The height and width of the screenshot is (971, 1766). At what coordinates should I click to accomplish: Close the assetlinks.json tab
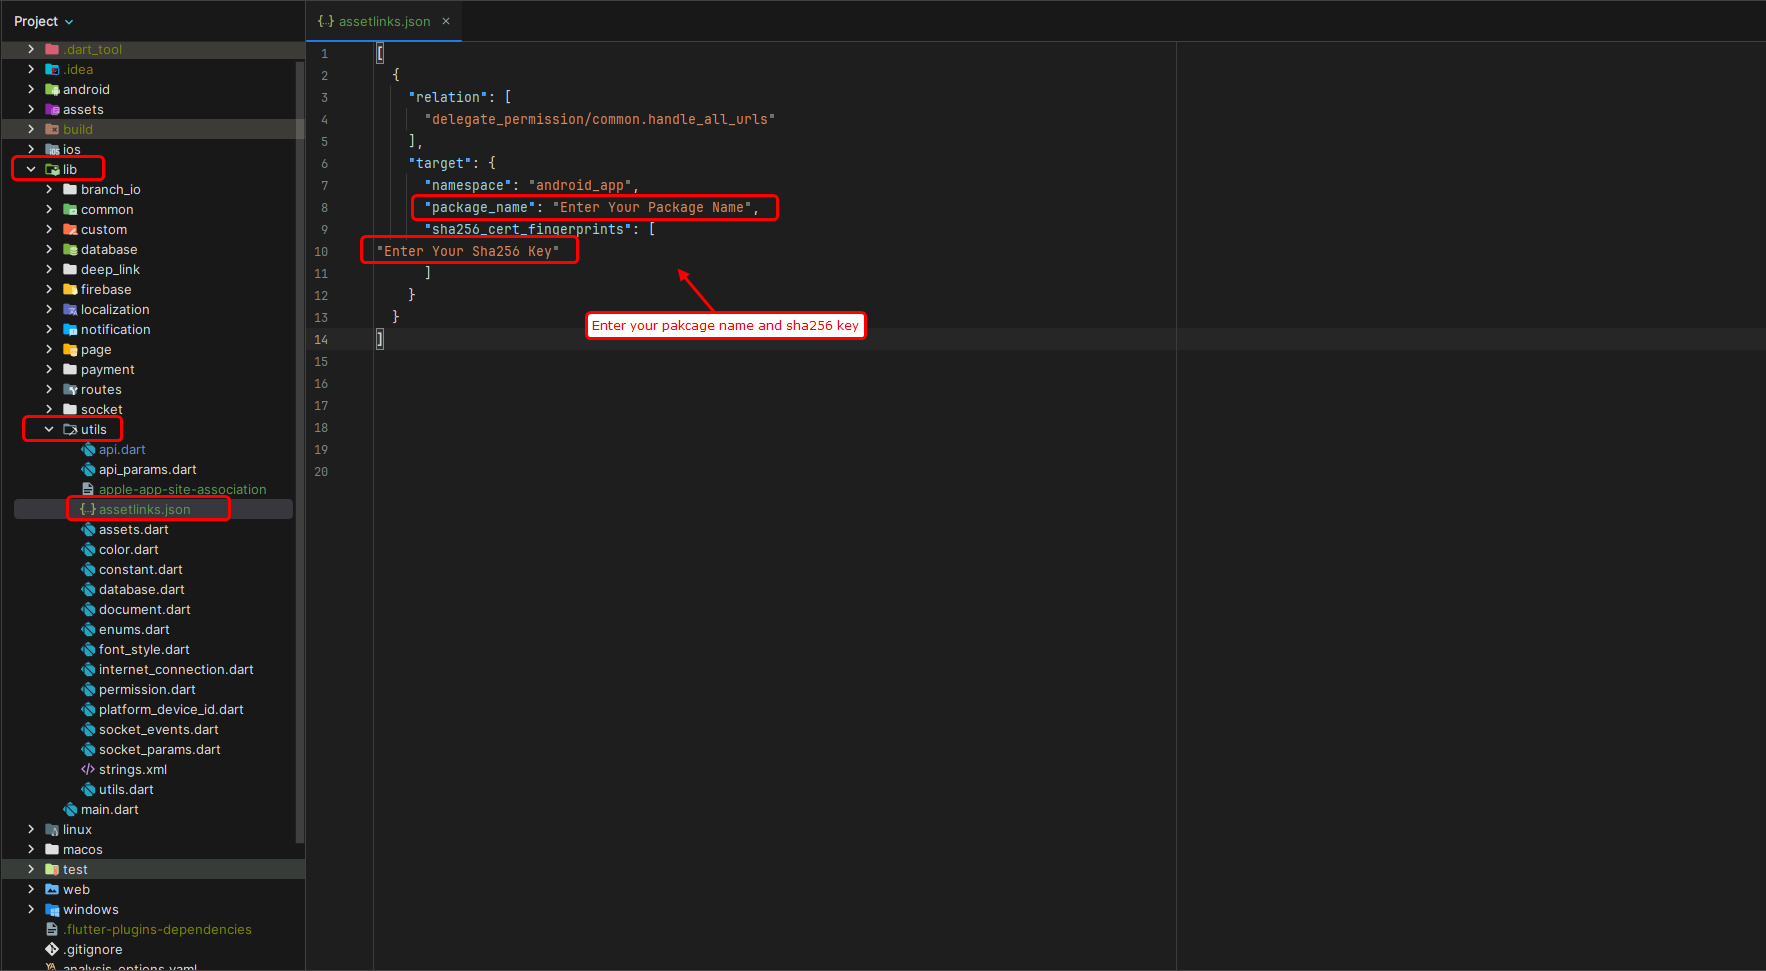446,20
